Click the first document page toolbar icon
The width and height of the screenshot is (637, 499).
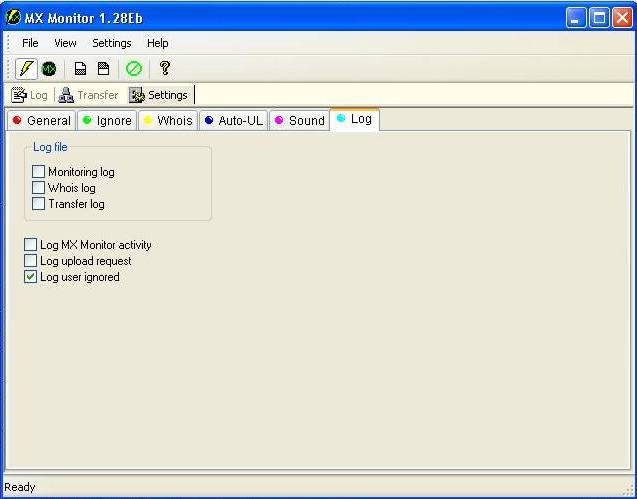(x=80, y=69)
